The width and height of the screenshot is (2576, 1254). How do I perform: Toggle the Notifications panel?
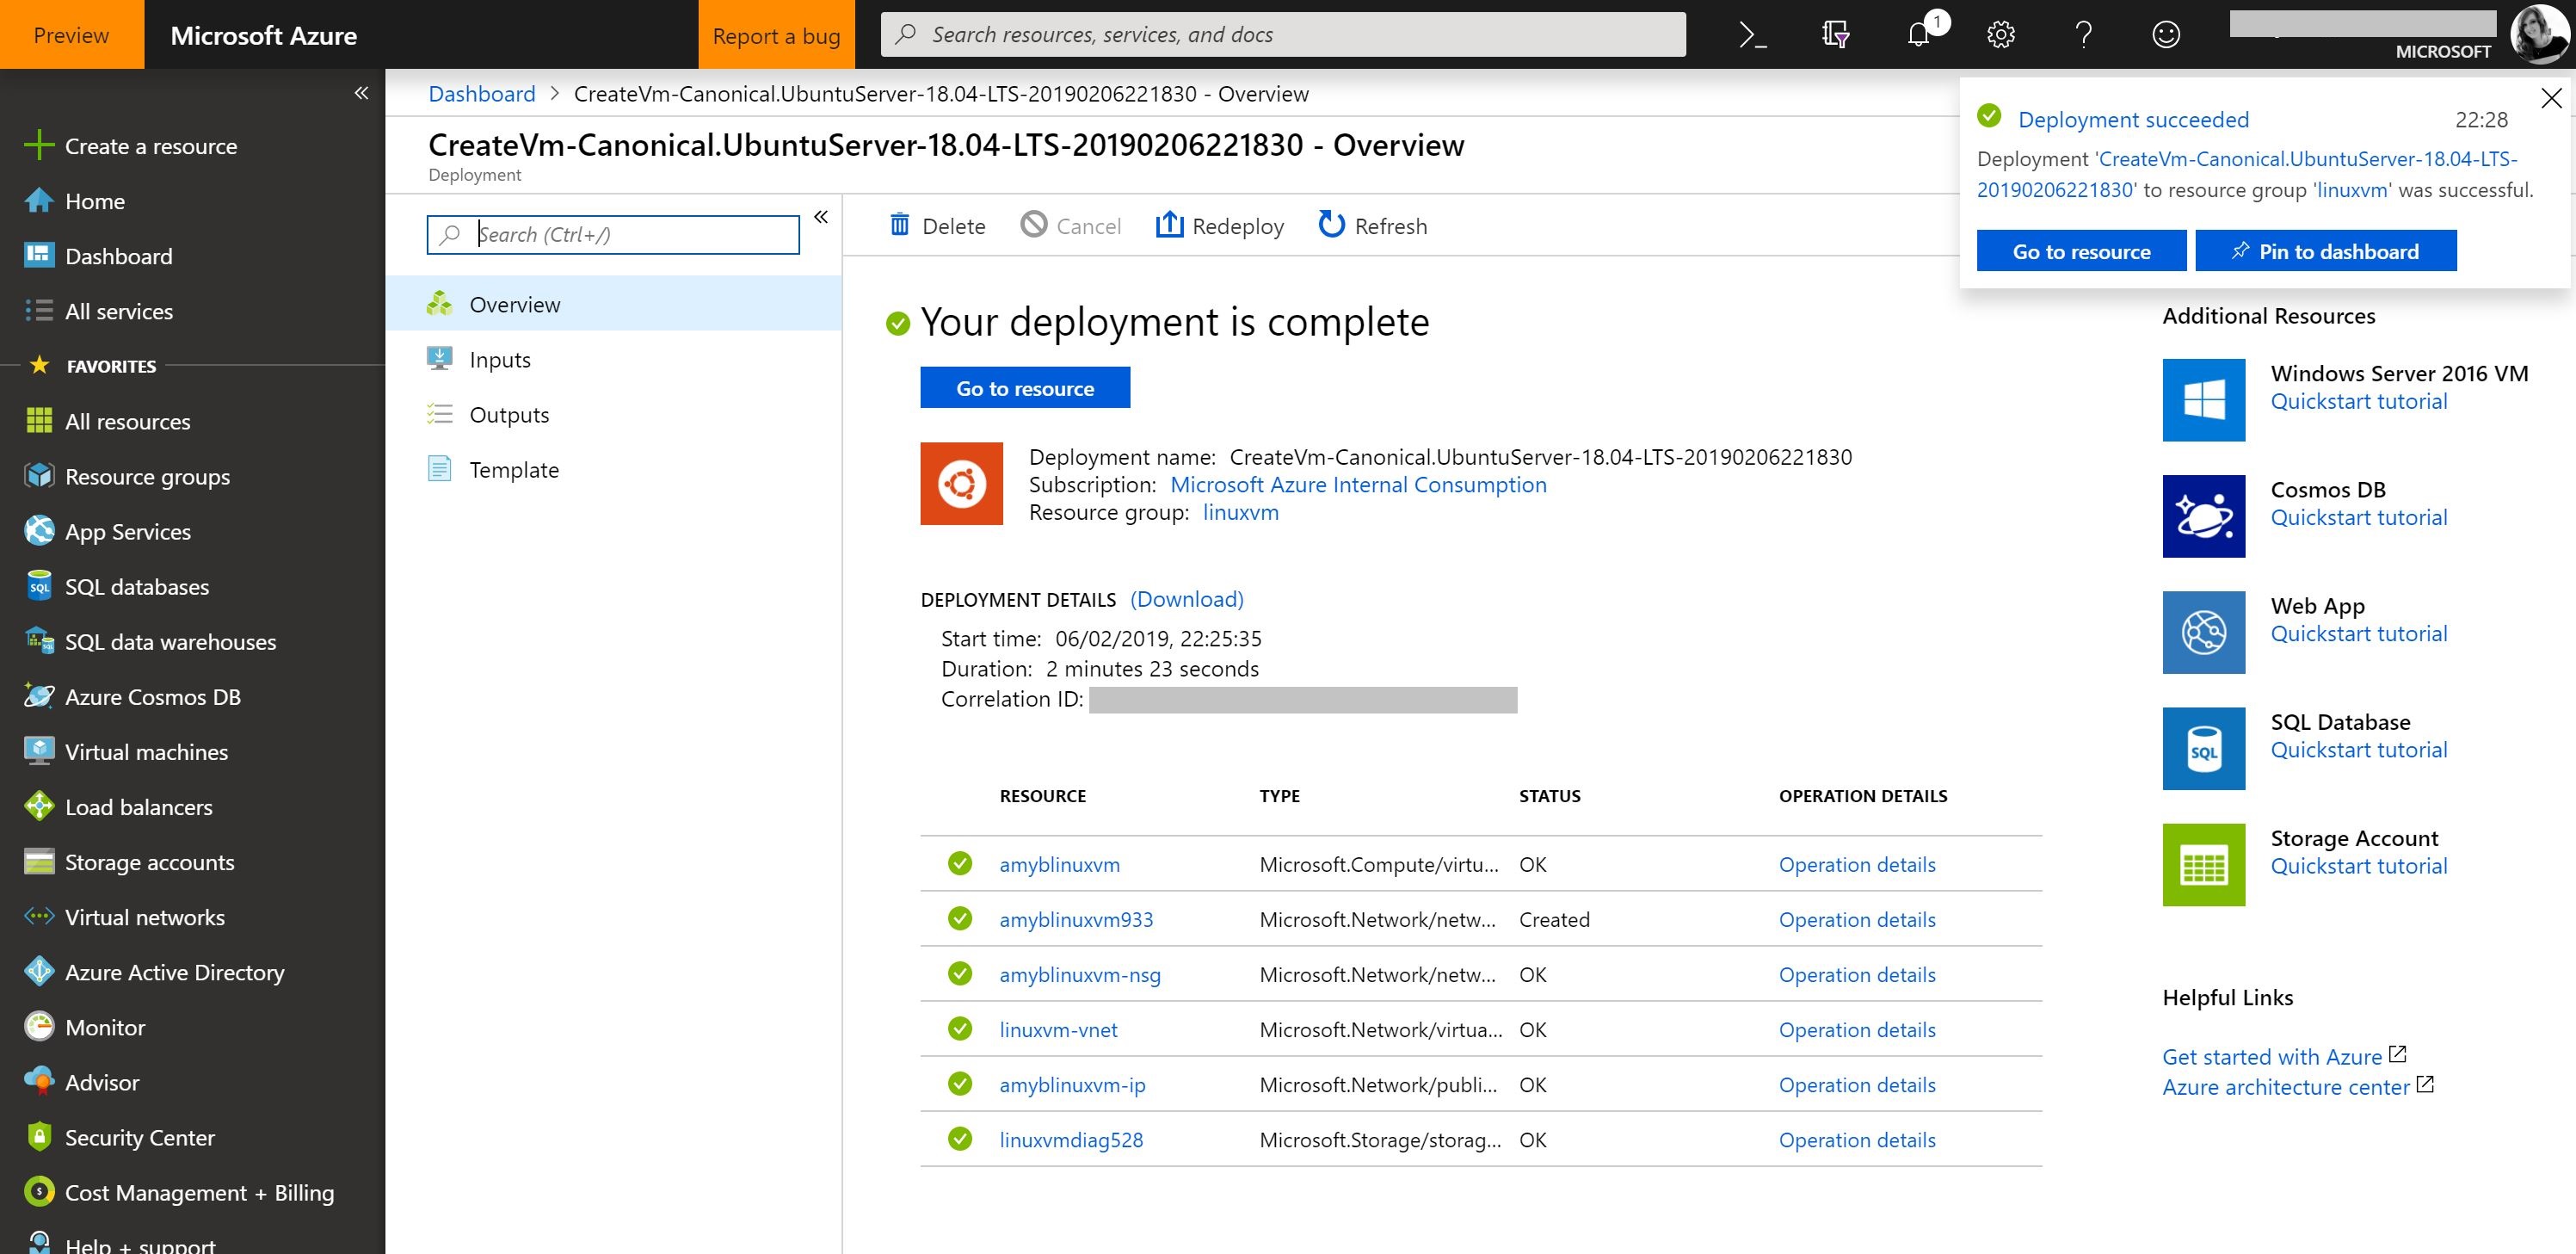click(x=1919, y=33)
